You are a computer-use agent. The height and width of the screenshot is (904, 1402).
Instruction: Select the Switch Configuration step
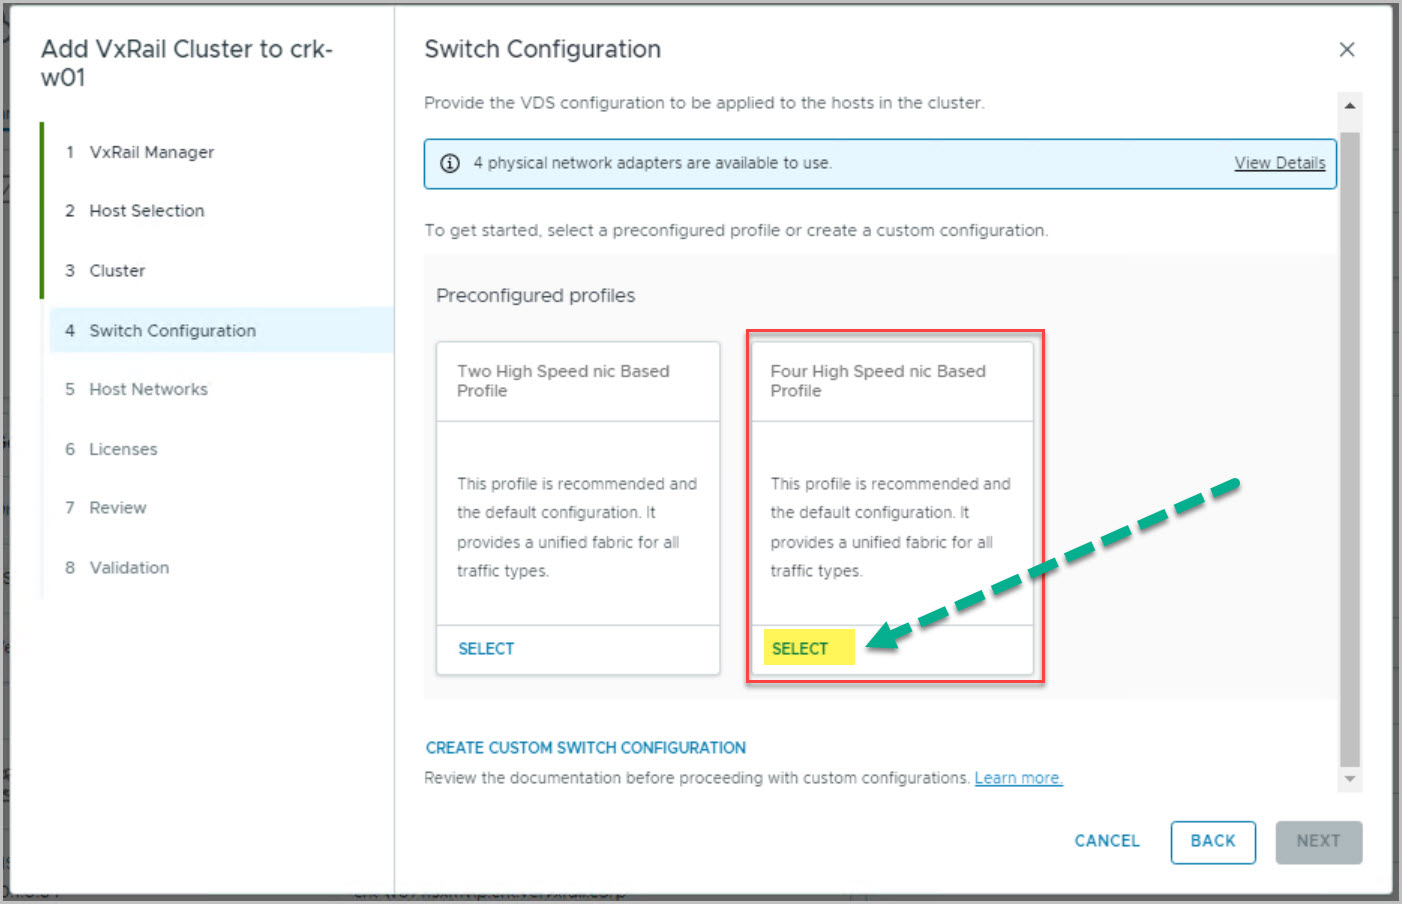pos(172,331)
